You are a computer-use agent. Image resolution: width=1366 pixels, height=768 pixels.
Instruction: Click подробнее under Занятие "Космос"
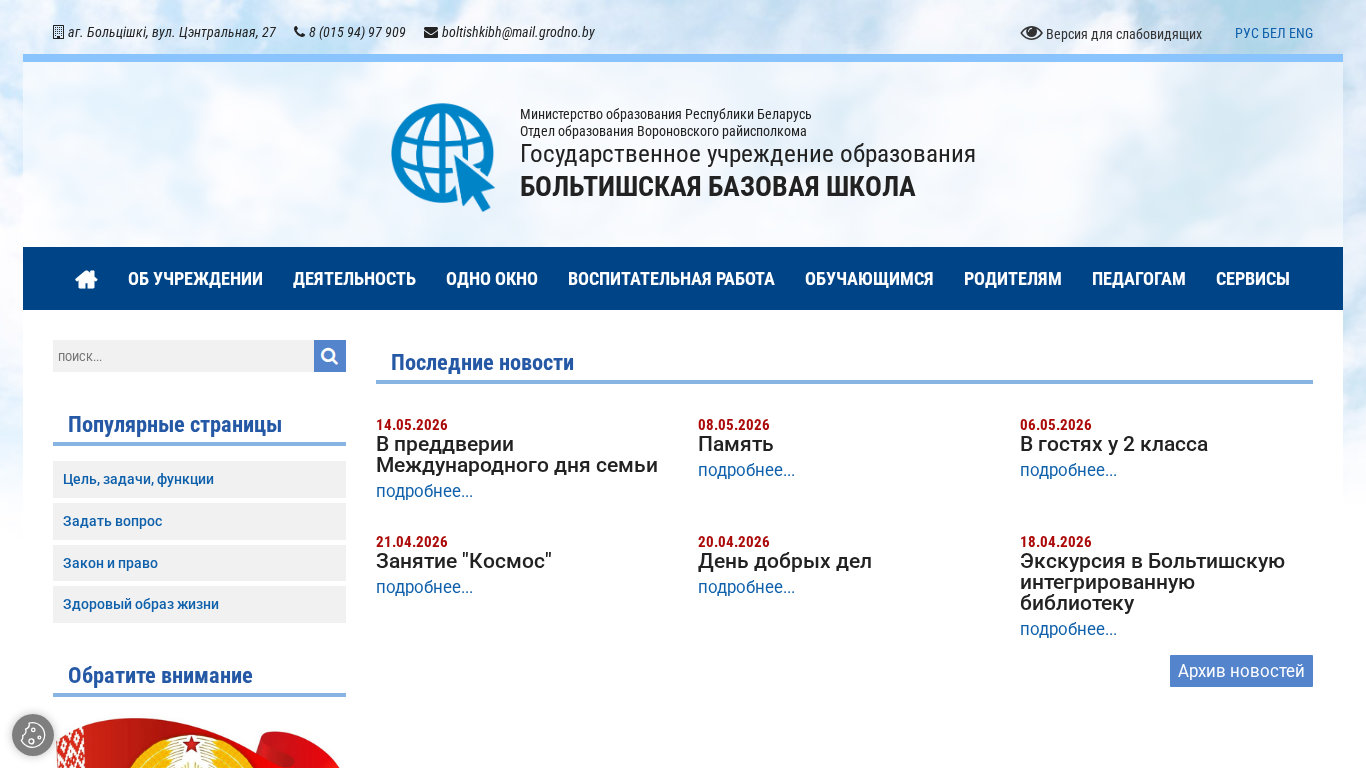424,587
